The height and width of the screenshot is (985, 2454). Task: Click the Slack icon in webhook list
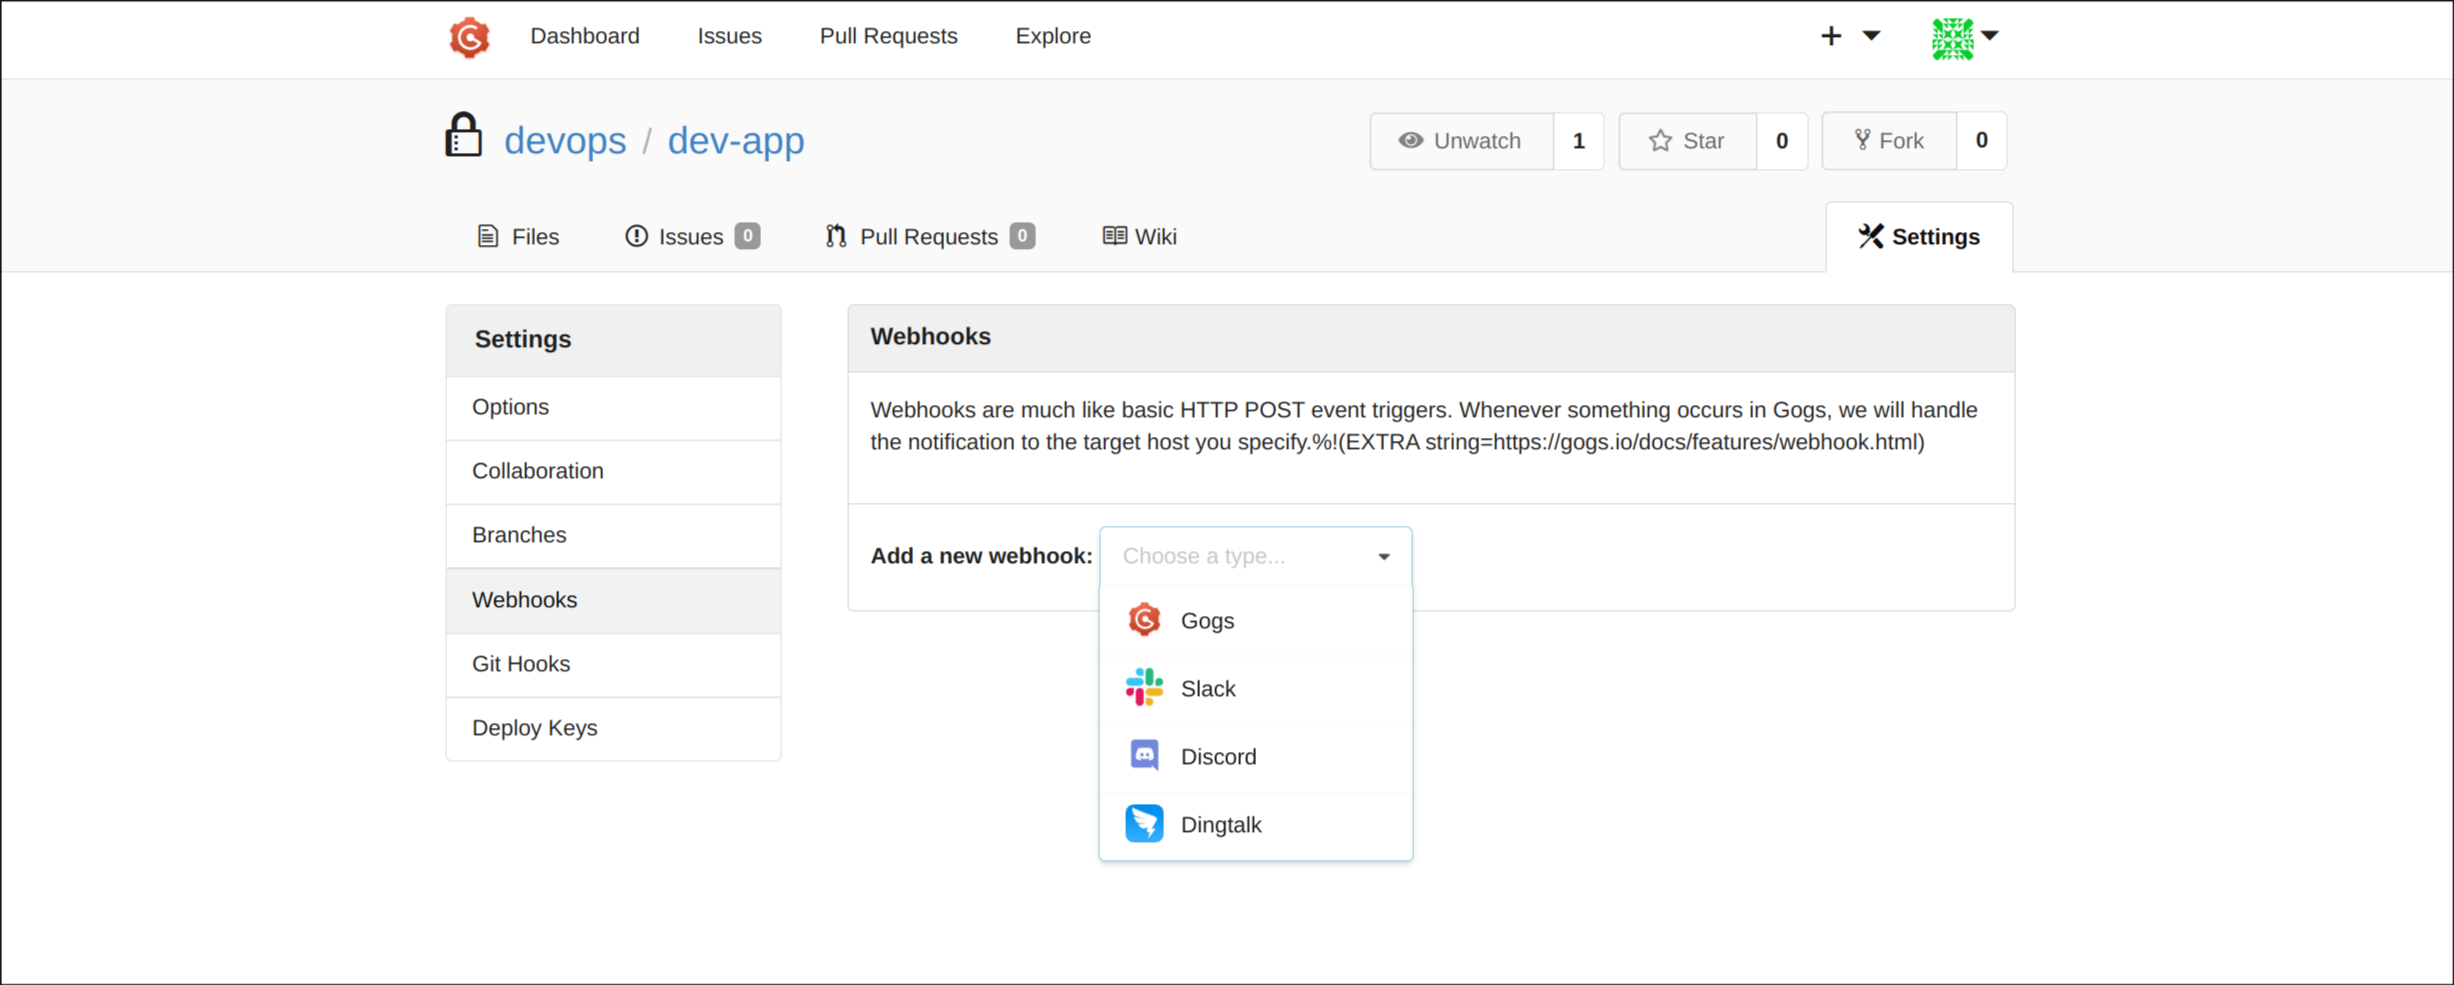click(1144, 688)
